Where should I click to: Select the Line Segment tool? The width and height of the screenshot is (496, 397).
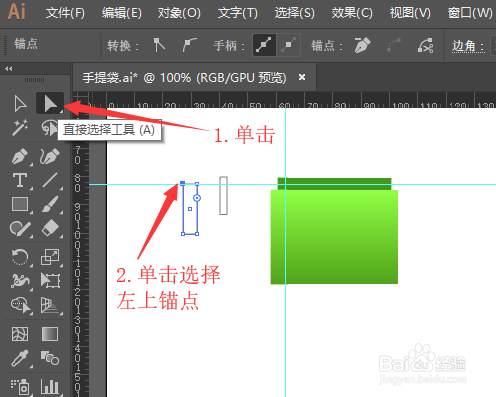[50, 180]
